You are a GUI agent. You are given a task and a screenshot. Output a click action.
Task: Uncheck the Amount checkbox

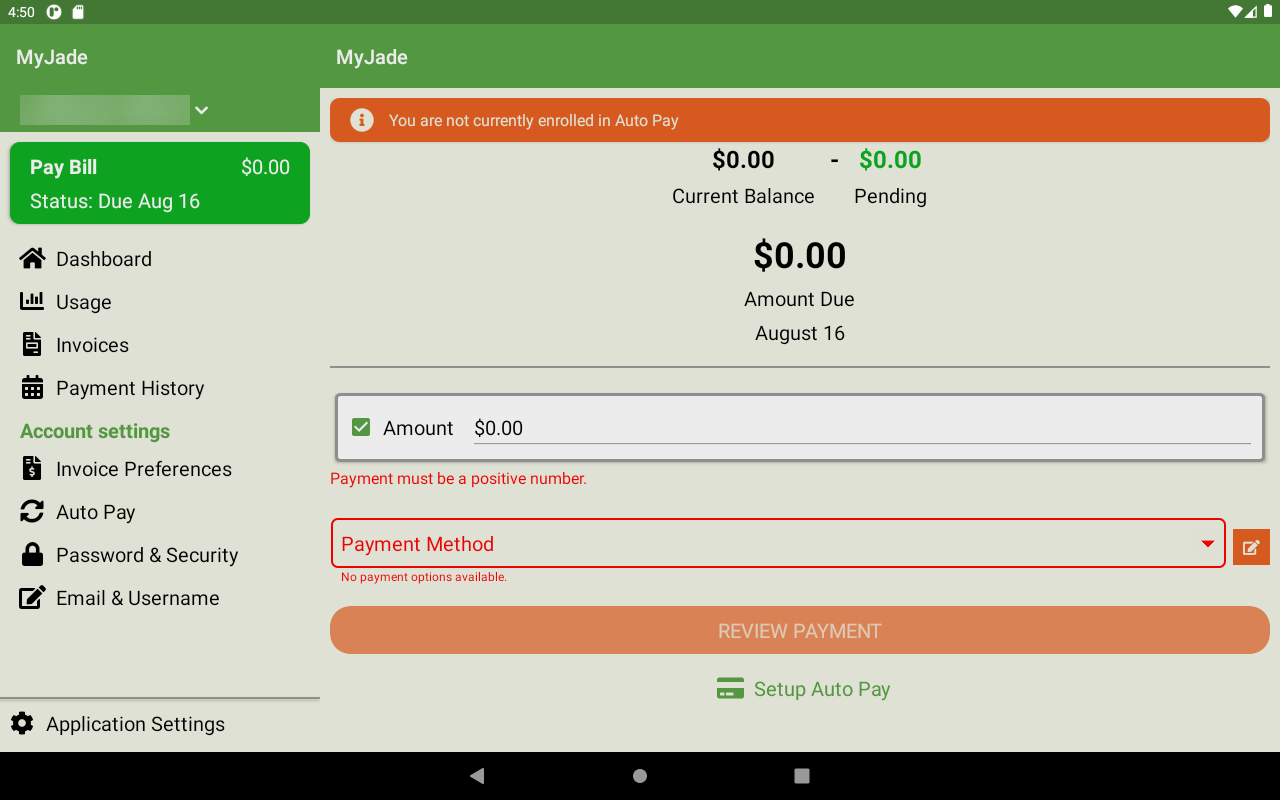coord(361,427)
